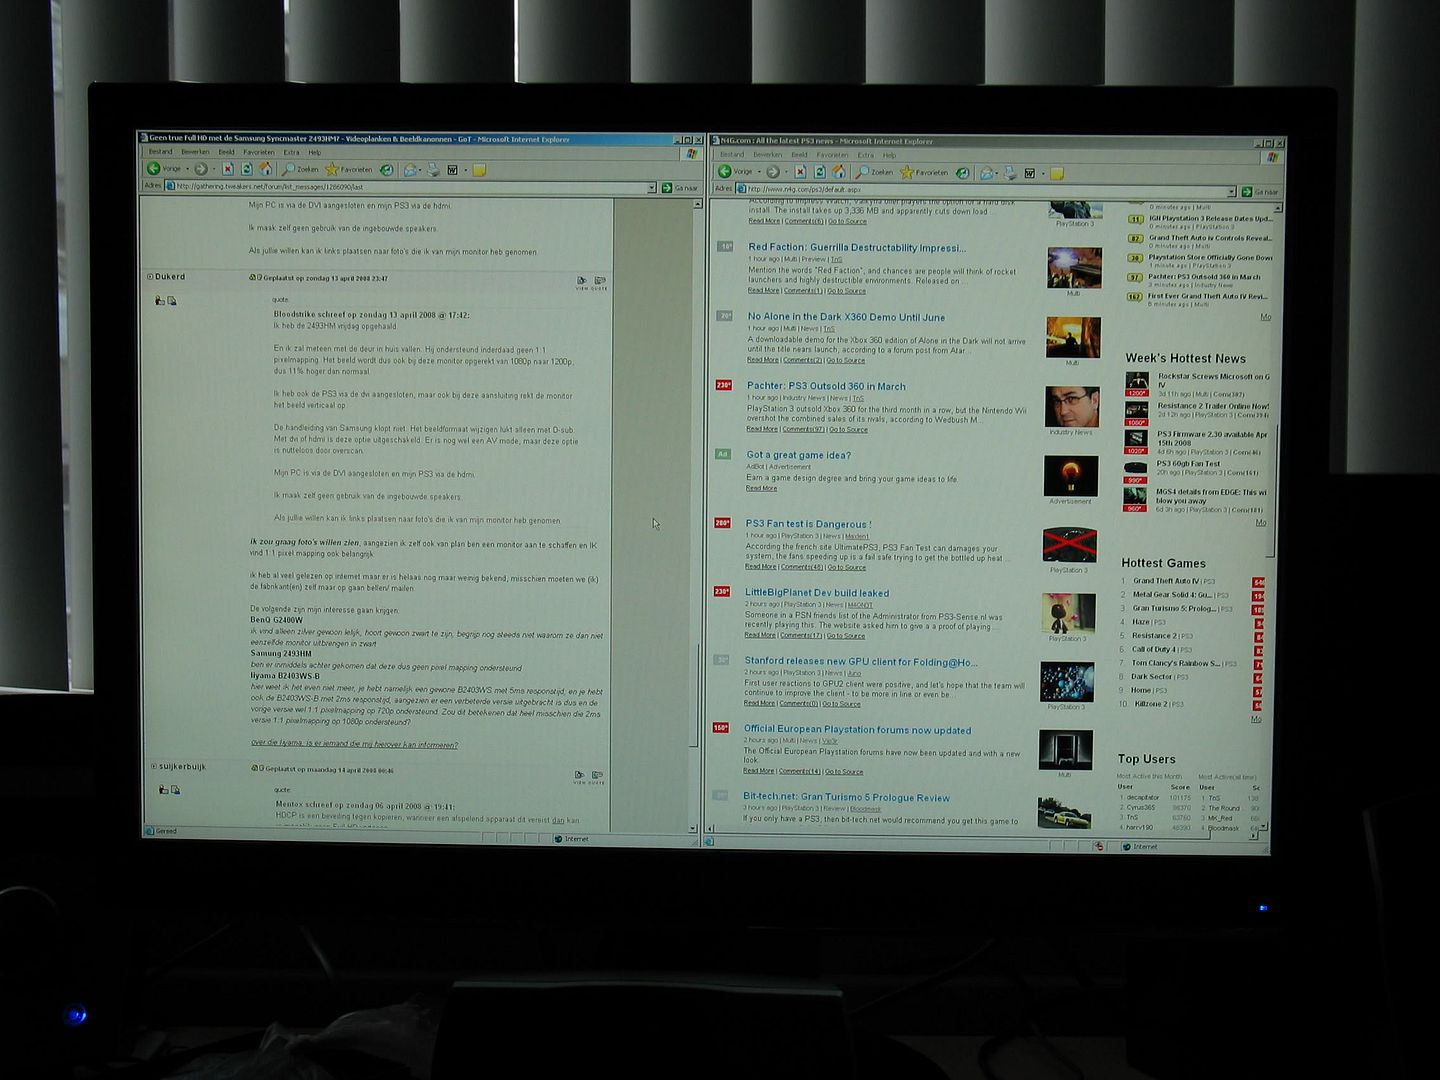Click the suijkerbuijk username in the forum

coord(182,767)
